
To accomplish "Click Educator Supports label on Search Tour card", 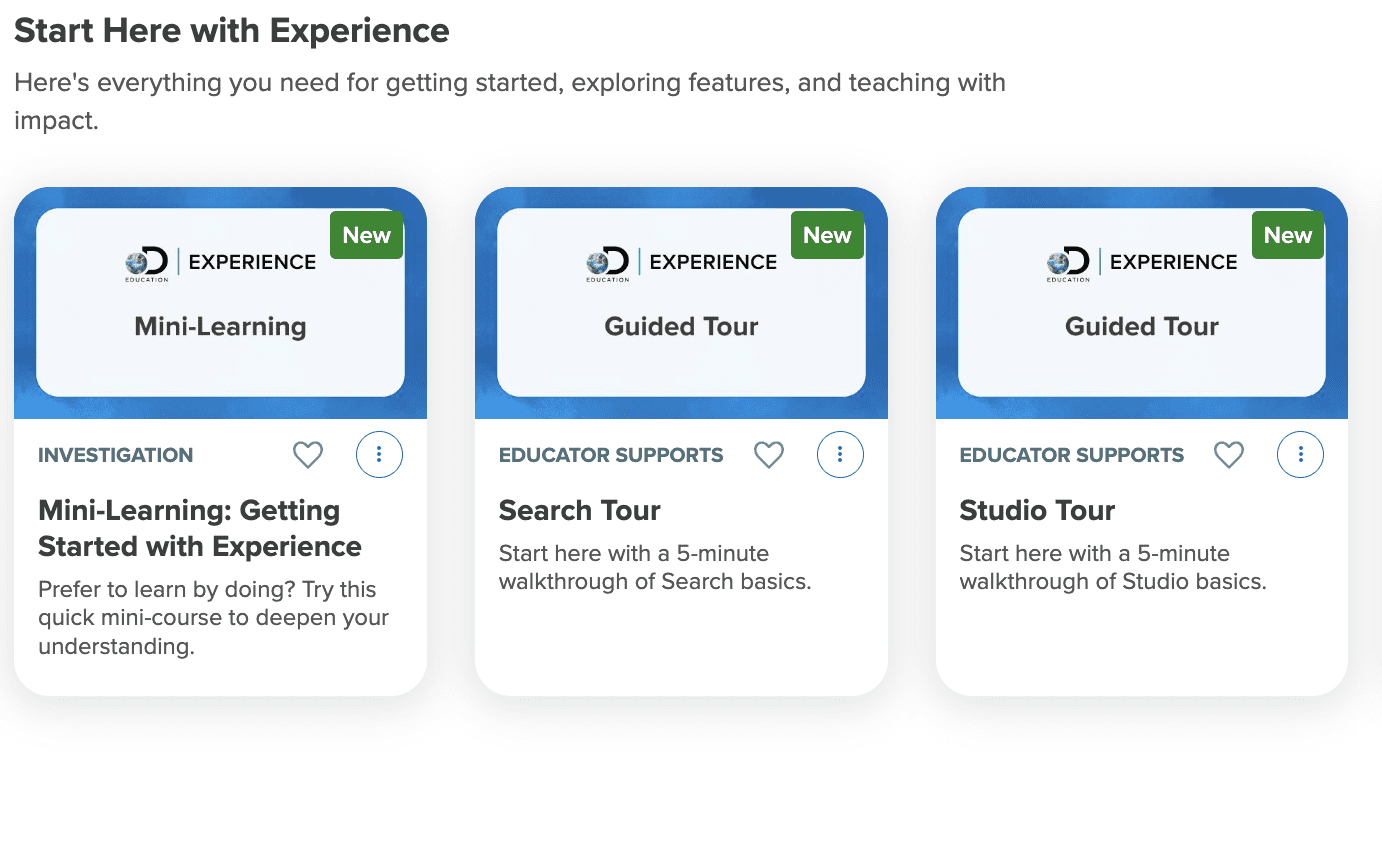I will pos(611,455).
